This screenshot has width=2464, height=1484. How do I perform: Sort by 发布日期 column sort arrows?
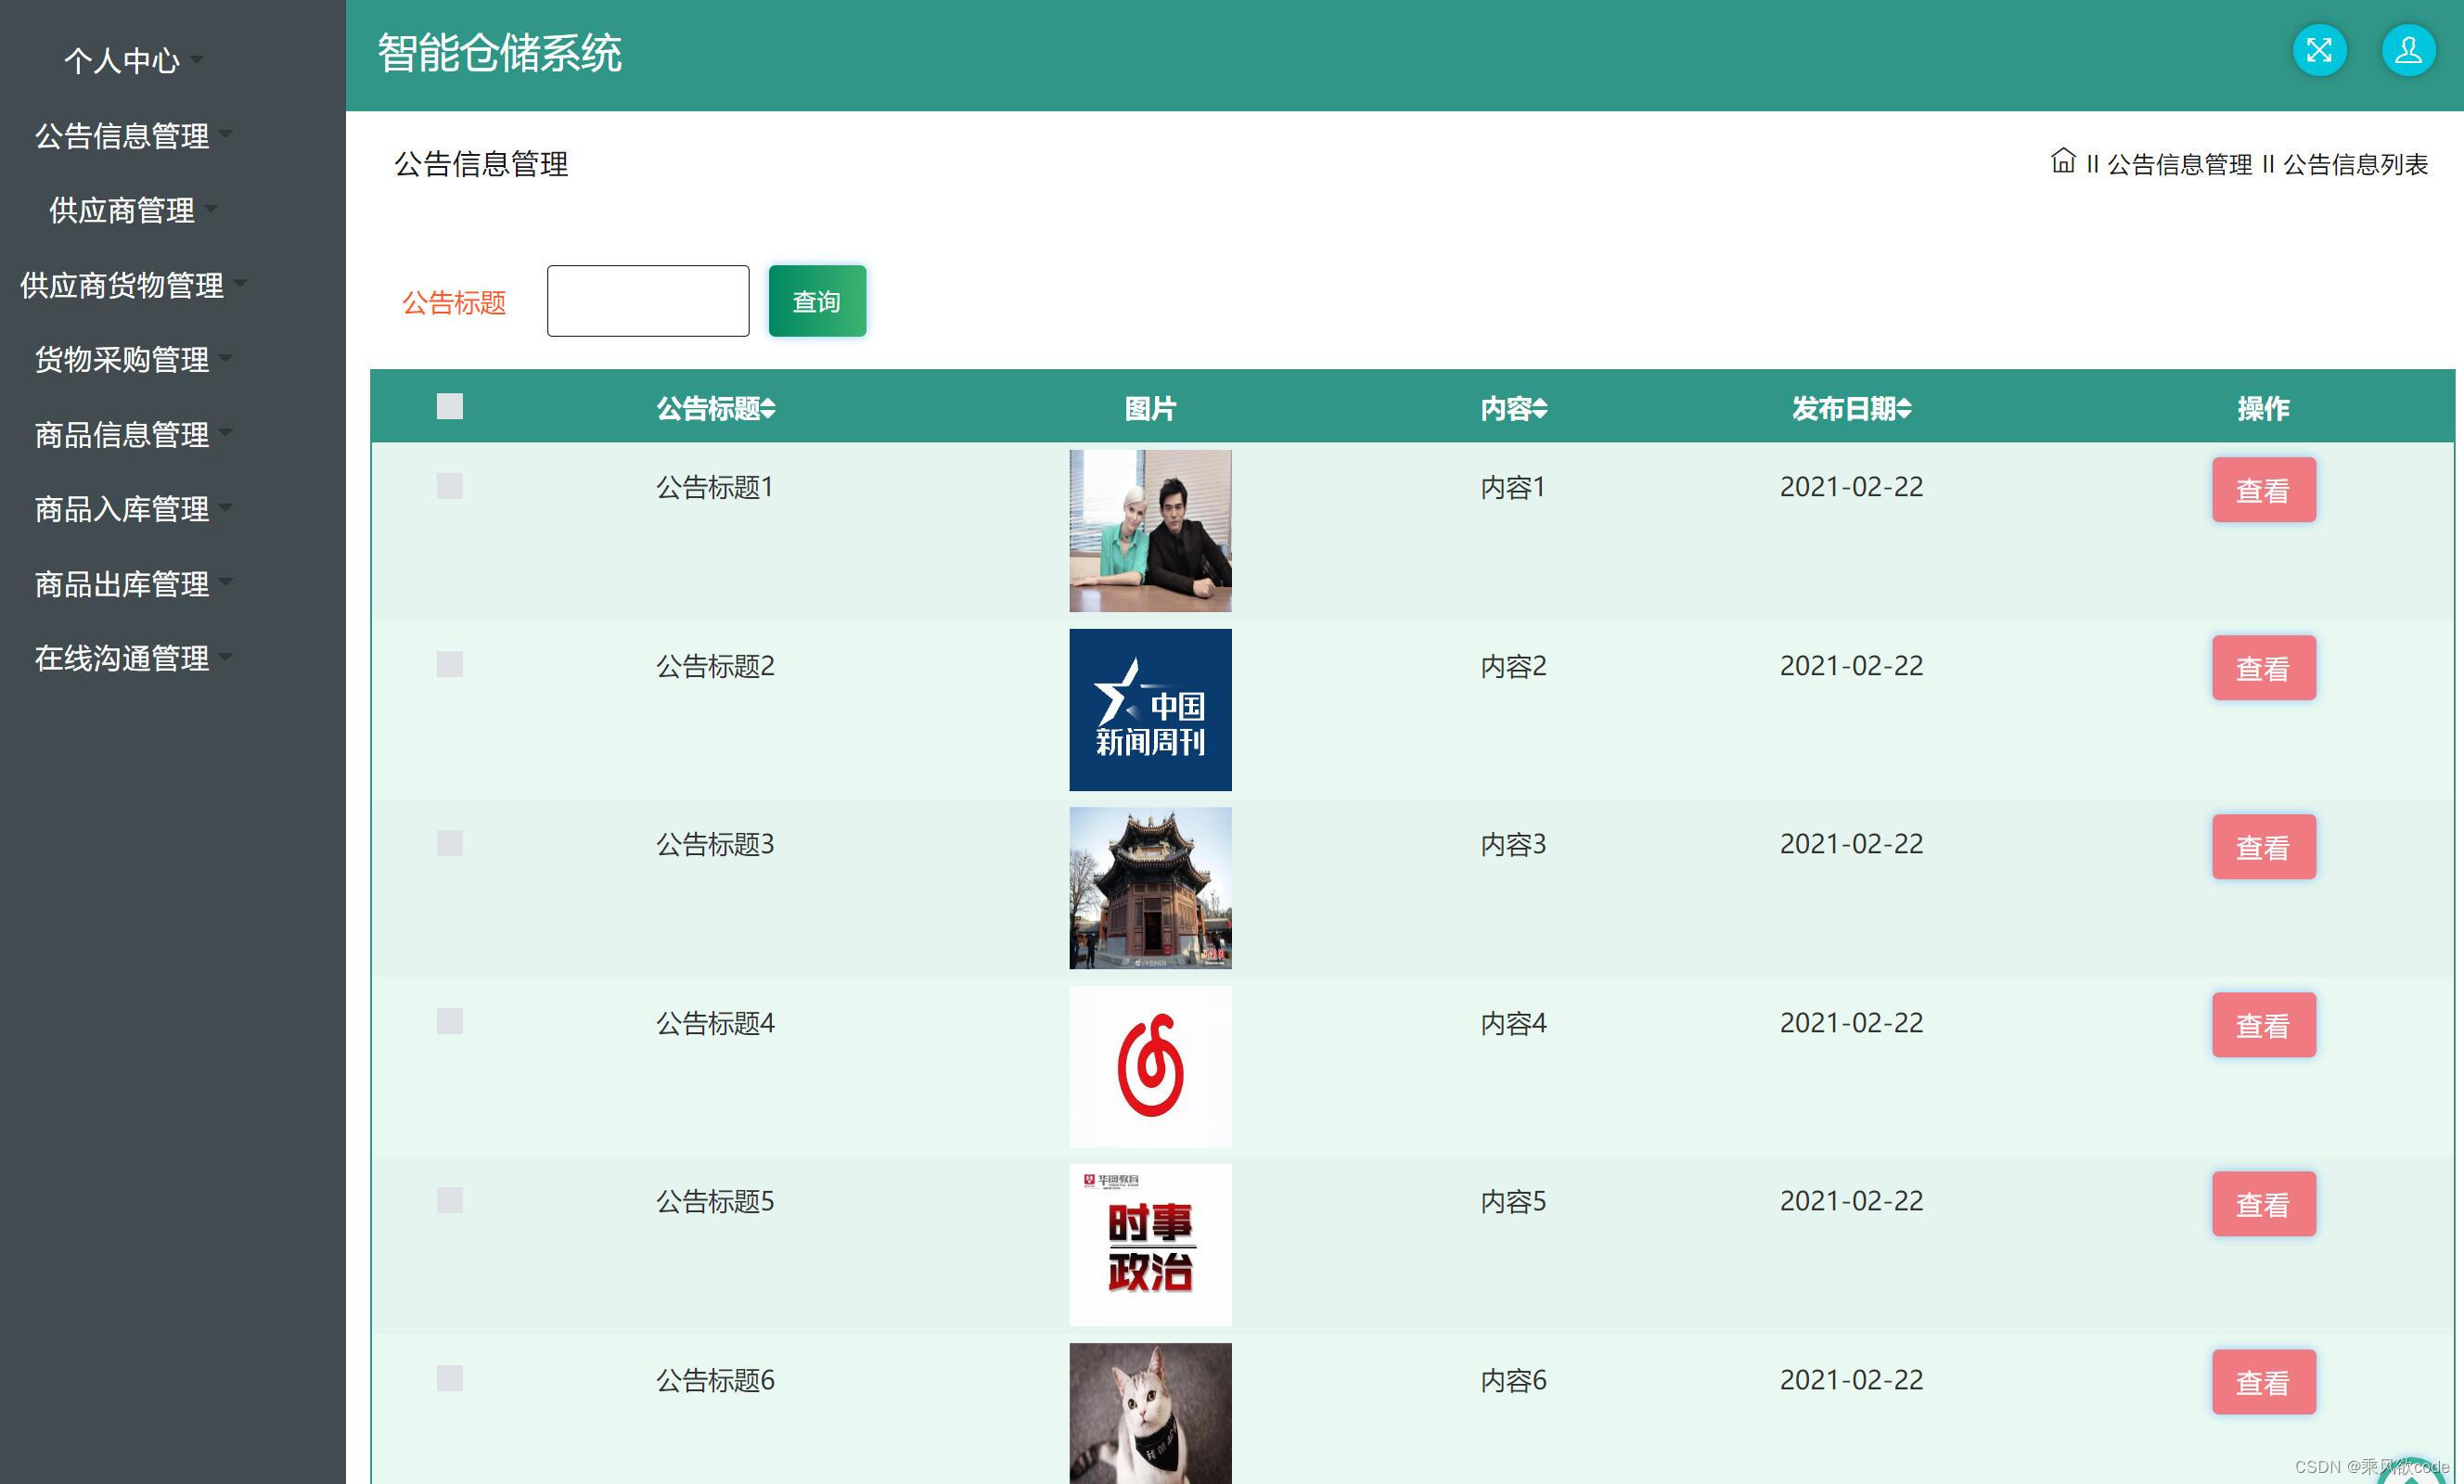point(1904,408)
